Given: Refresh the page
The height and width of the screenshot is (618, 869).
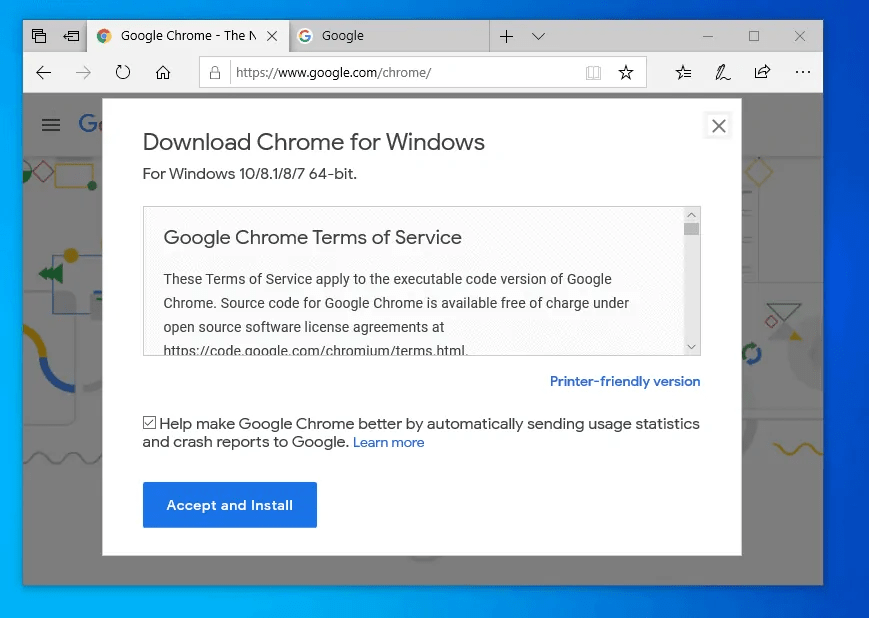Looking at the screenshot, I should click(x=123, y=73).
